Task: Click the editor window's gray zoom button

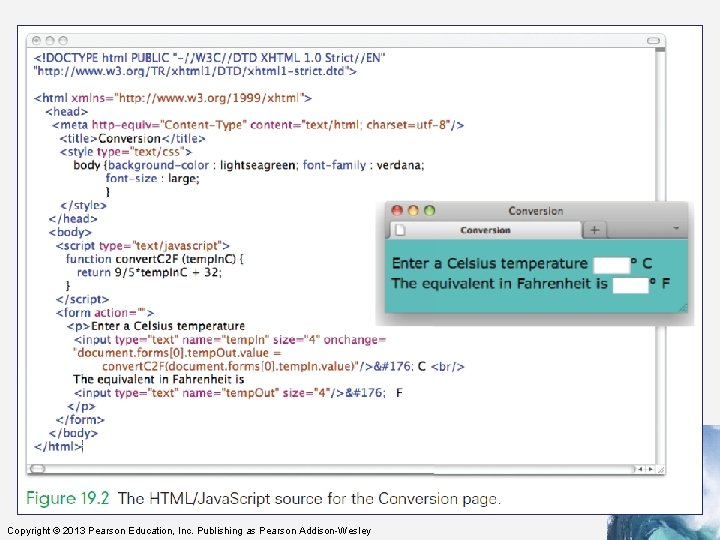Action: (x=63, y=41)
